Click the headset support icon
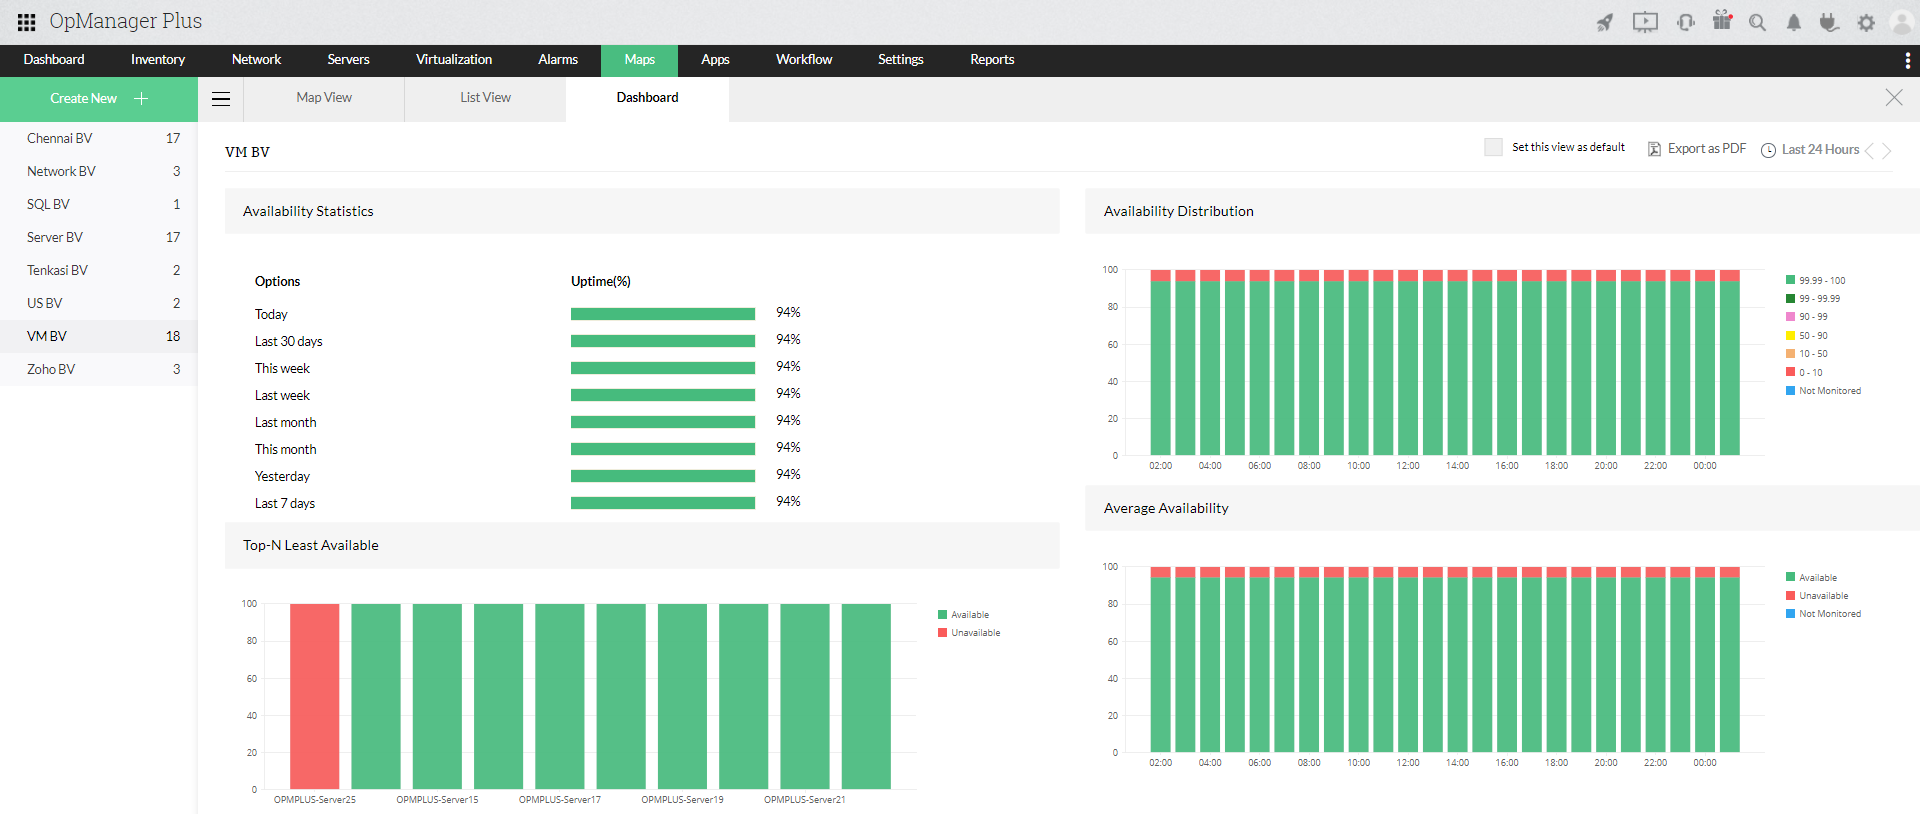This screenshot has width=1920, height=814. [x=1686, y=22]
